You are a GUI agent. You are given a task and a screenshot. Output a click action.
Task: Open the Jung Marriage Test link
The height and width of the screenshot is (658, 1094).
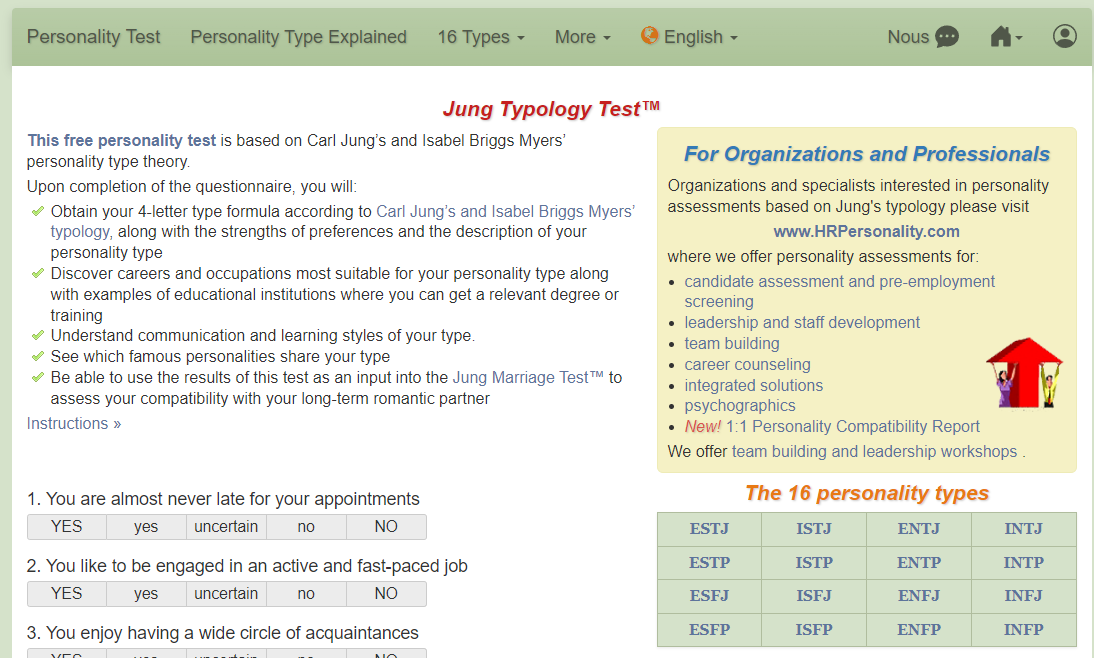[x=527, y=377]
